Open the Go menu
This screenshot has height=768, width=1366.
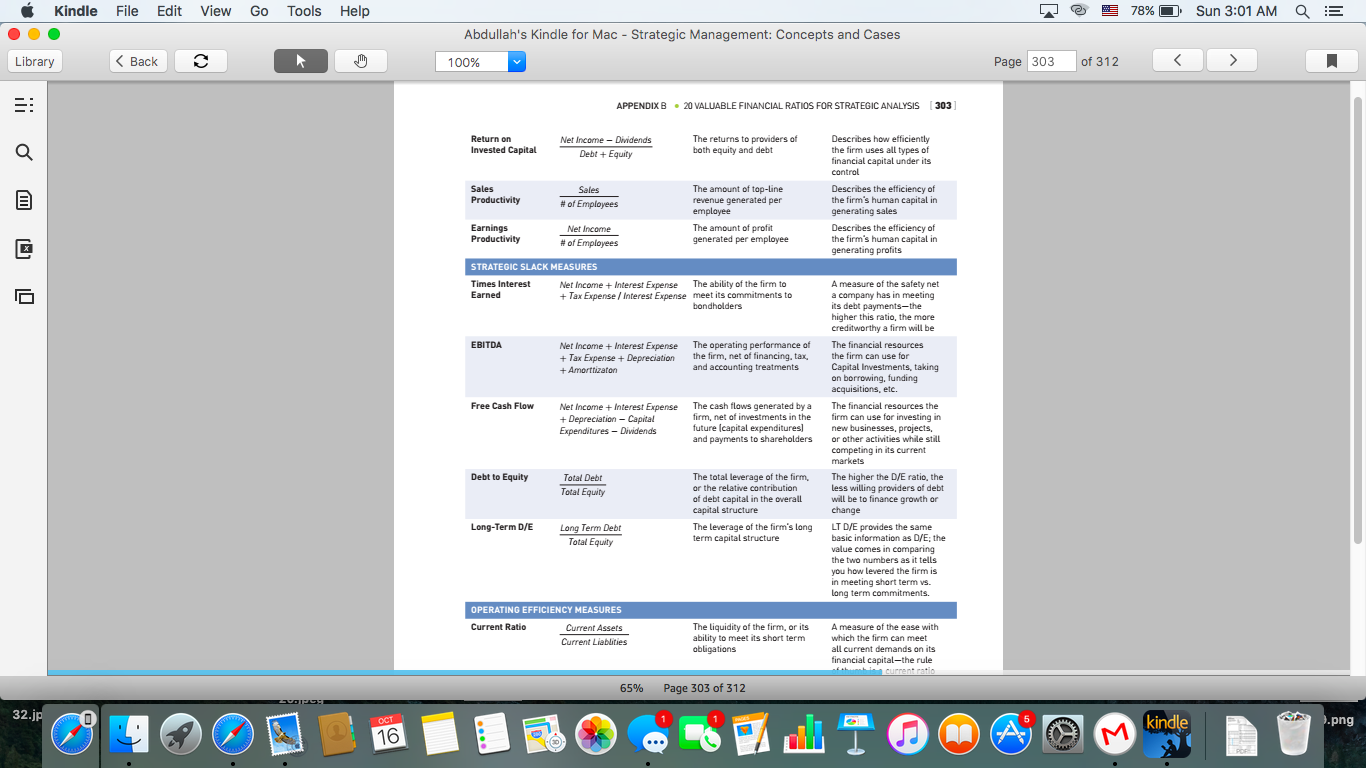(x=259, y=11)
